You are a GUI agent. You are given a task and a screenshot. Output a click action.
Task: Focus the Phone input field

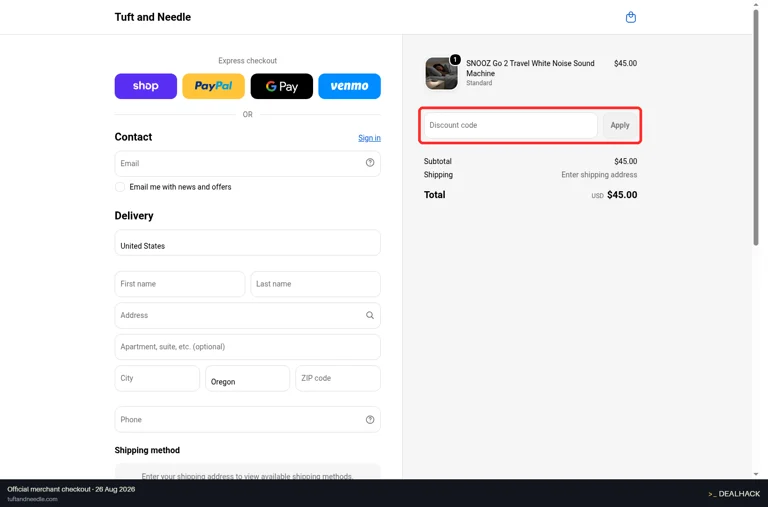[x=247, y=419]
